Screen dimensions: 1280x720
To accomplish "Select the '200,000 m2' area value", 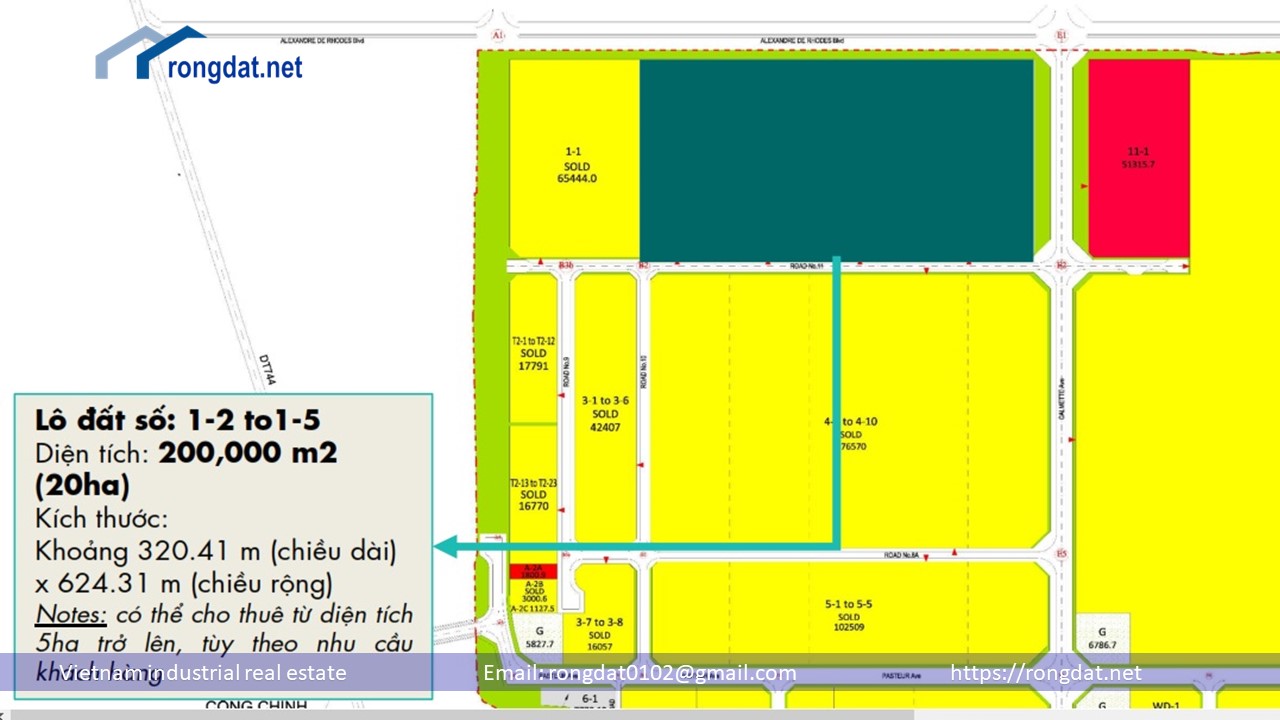I will click(x=248, y=453).
